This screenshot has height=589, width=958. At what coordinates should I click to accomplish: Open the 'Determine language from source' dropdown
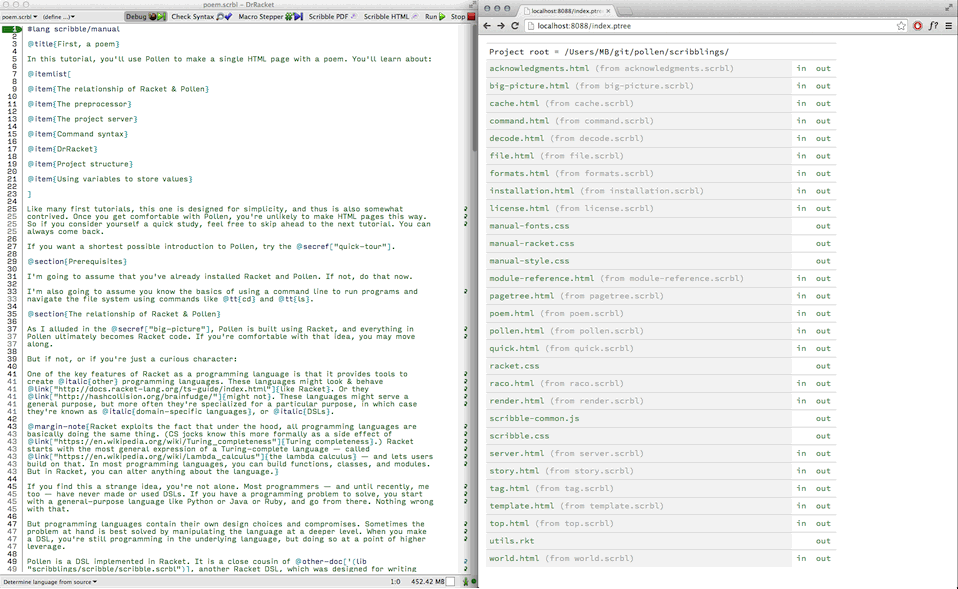pos(50,582)
